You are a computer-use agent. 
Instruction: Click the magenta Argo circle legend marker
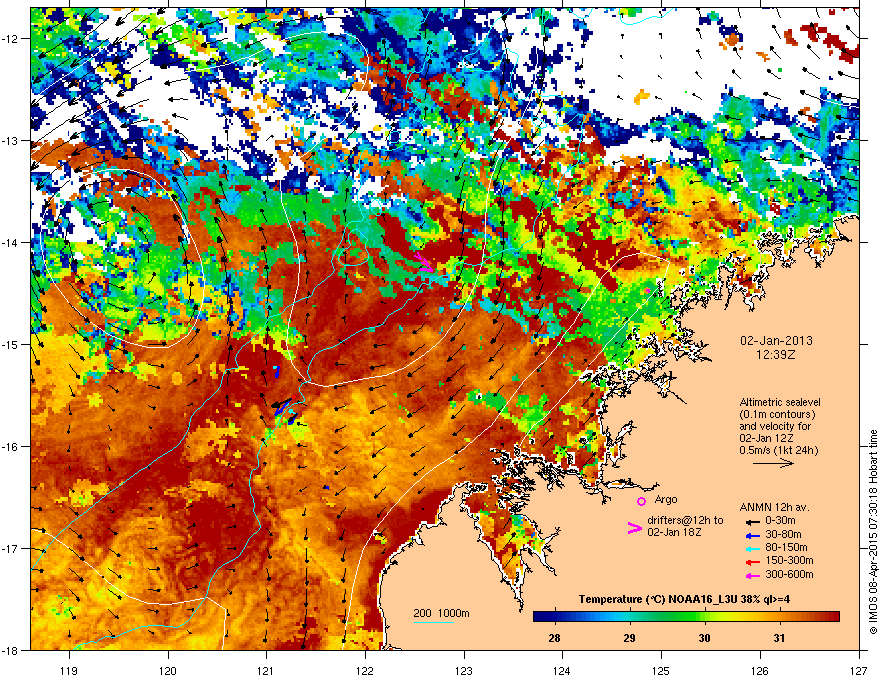[641, 501]
